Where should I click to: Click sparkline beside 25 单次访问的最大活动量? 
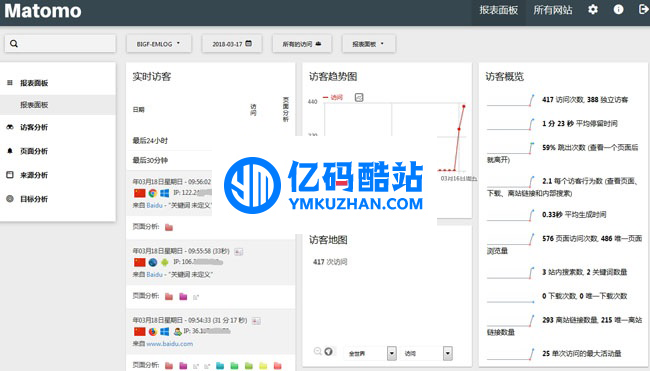click(x=510, y=354)
